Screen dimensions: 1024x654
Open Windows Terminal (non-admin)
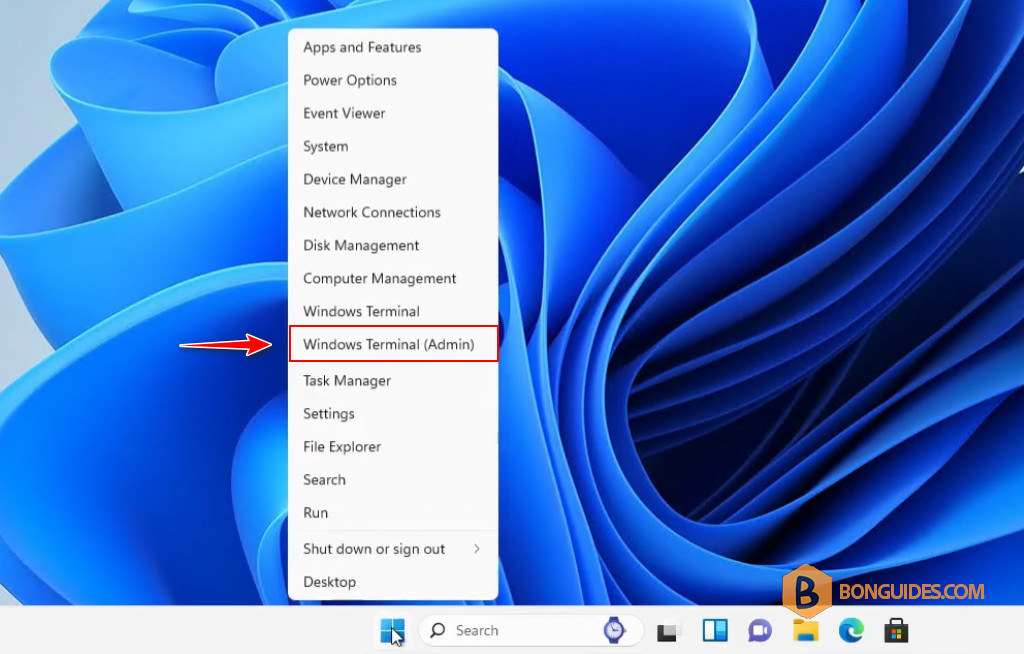point(392,311)
